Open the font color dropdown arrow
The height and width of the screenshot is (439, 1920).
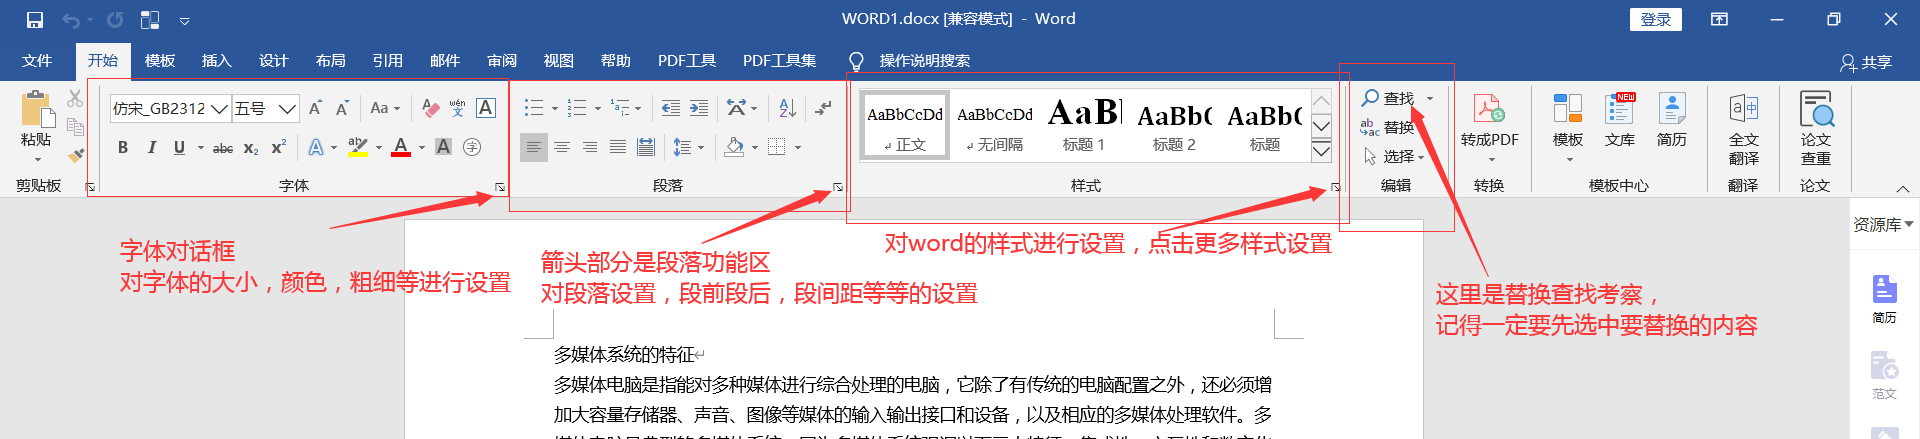coord(422,148)
